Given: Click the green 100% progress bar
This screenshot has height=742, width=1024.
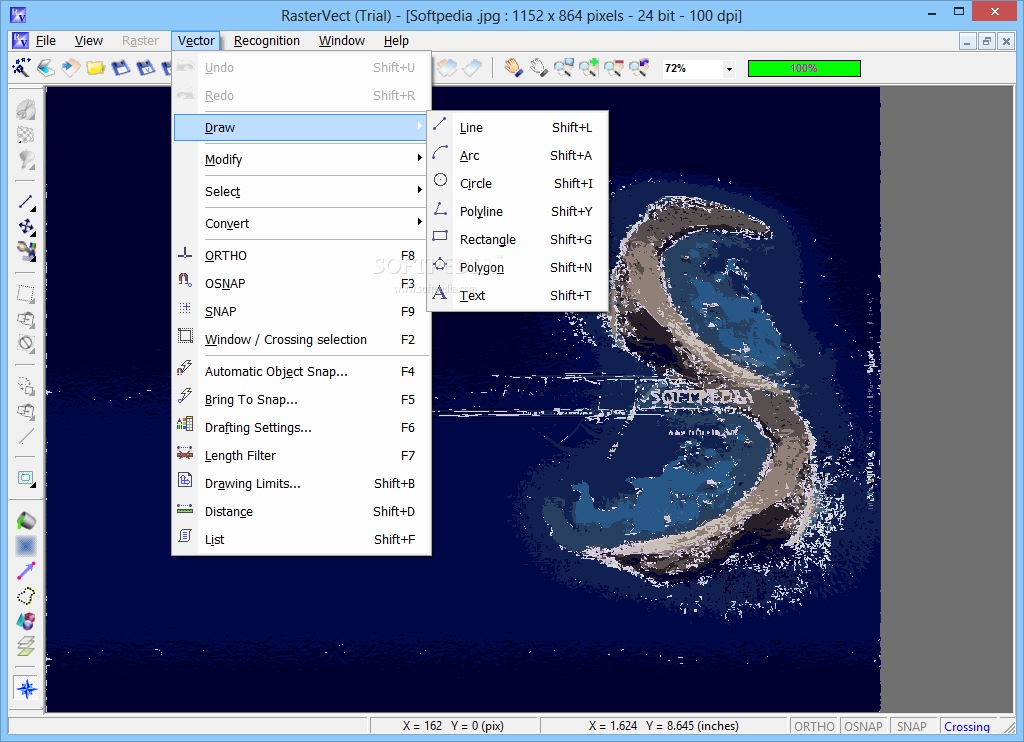Looking at the screenshot, I should [804, 69].
